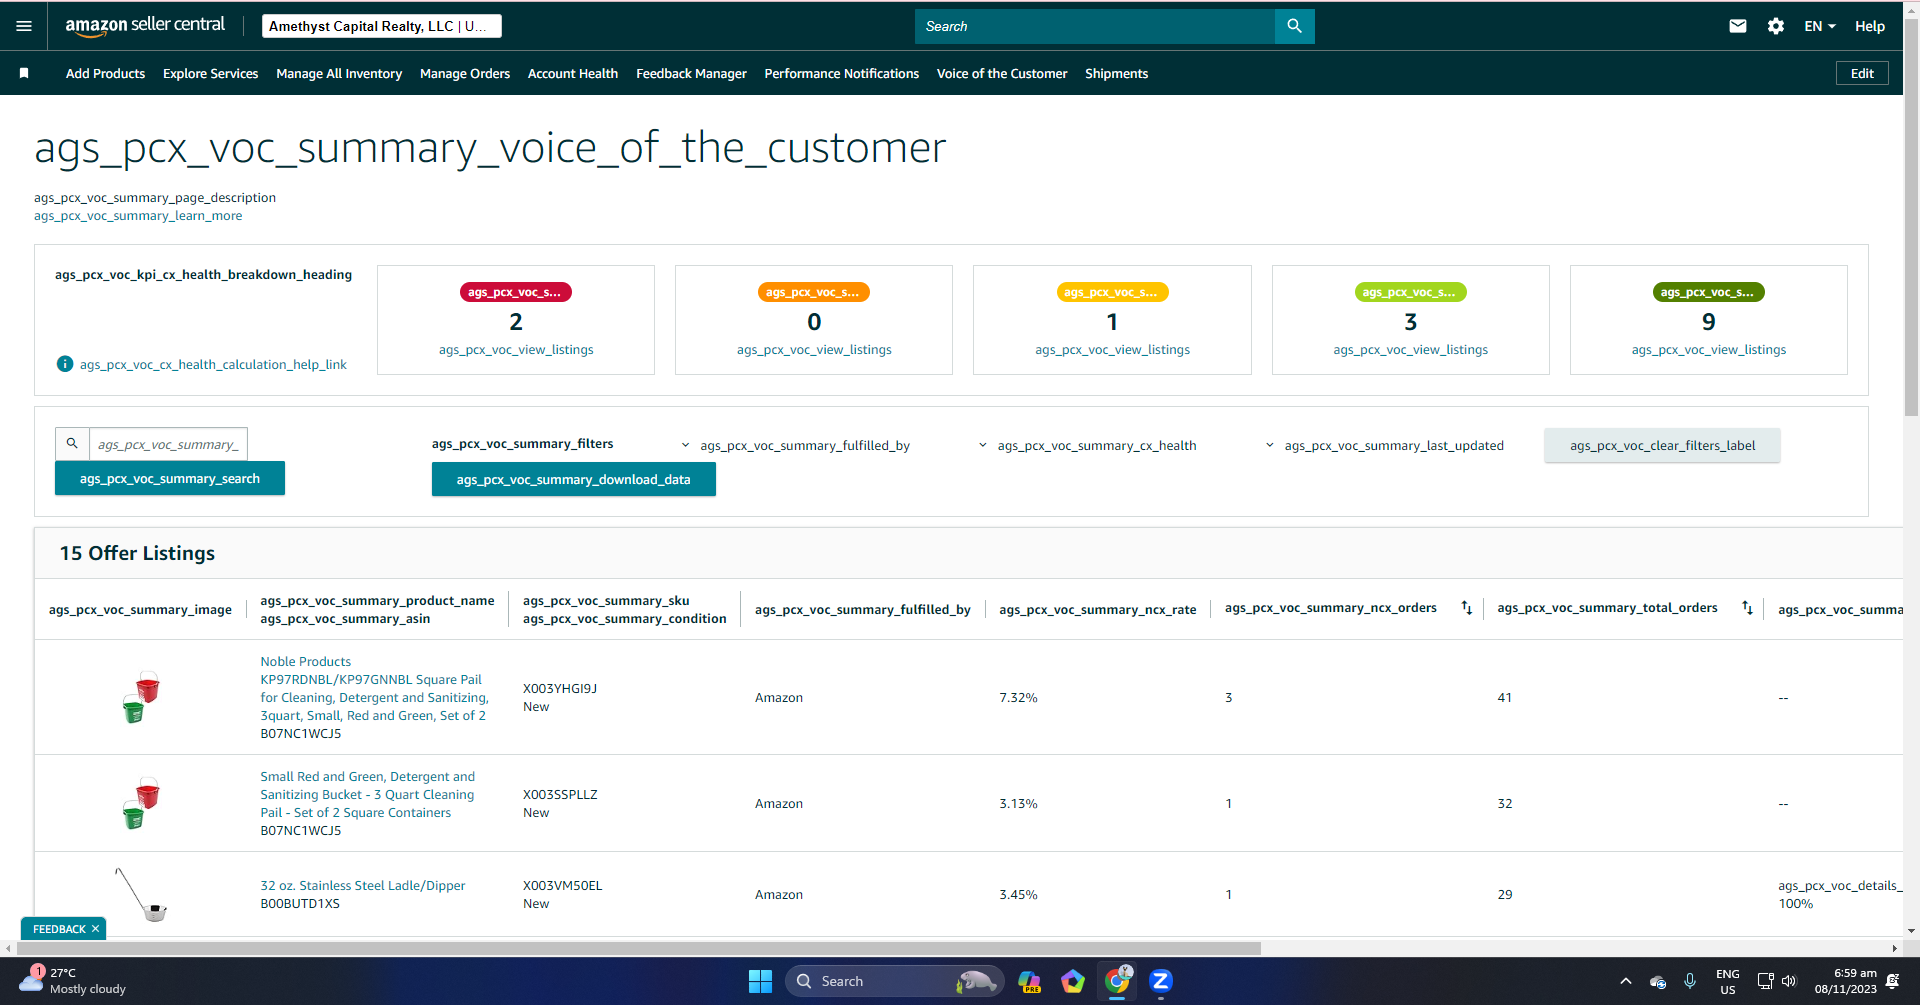This screenshot has height=1005, width=1920.
Task: View listings in red card with 2
Action: (516, 349)
